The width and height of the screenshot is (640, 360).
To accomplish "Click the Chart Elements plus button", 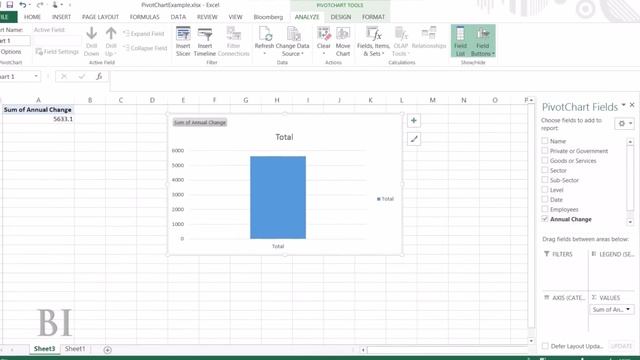I will 413,120.
